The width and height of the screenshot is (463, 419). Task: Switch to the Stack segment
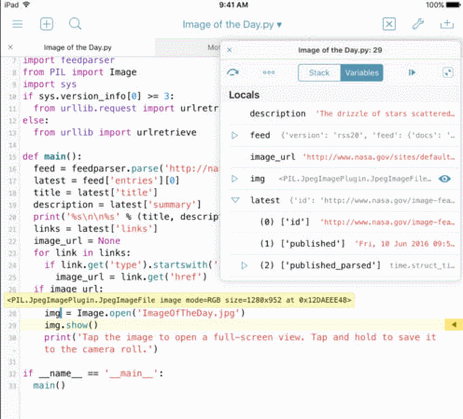pyautogui.click(x=319, y=73)
